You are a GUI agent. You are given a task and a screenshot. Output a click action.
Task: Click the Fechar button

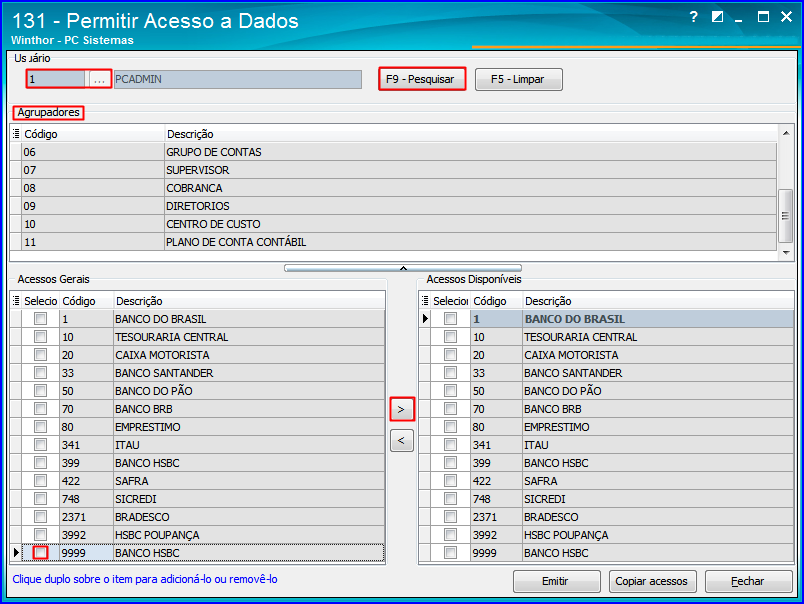click(748, 581)
